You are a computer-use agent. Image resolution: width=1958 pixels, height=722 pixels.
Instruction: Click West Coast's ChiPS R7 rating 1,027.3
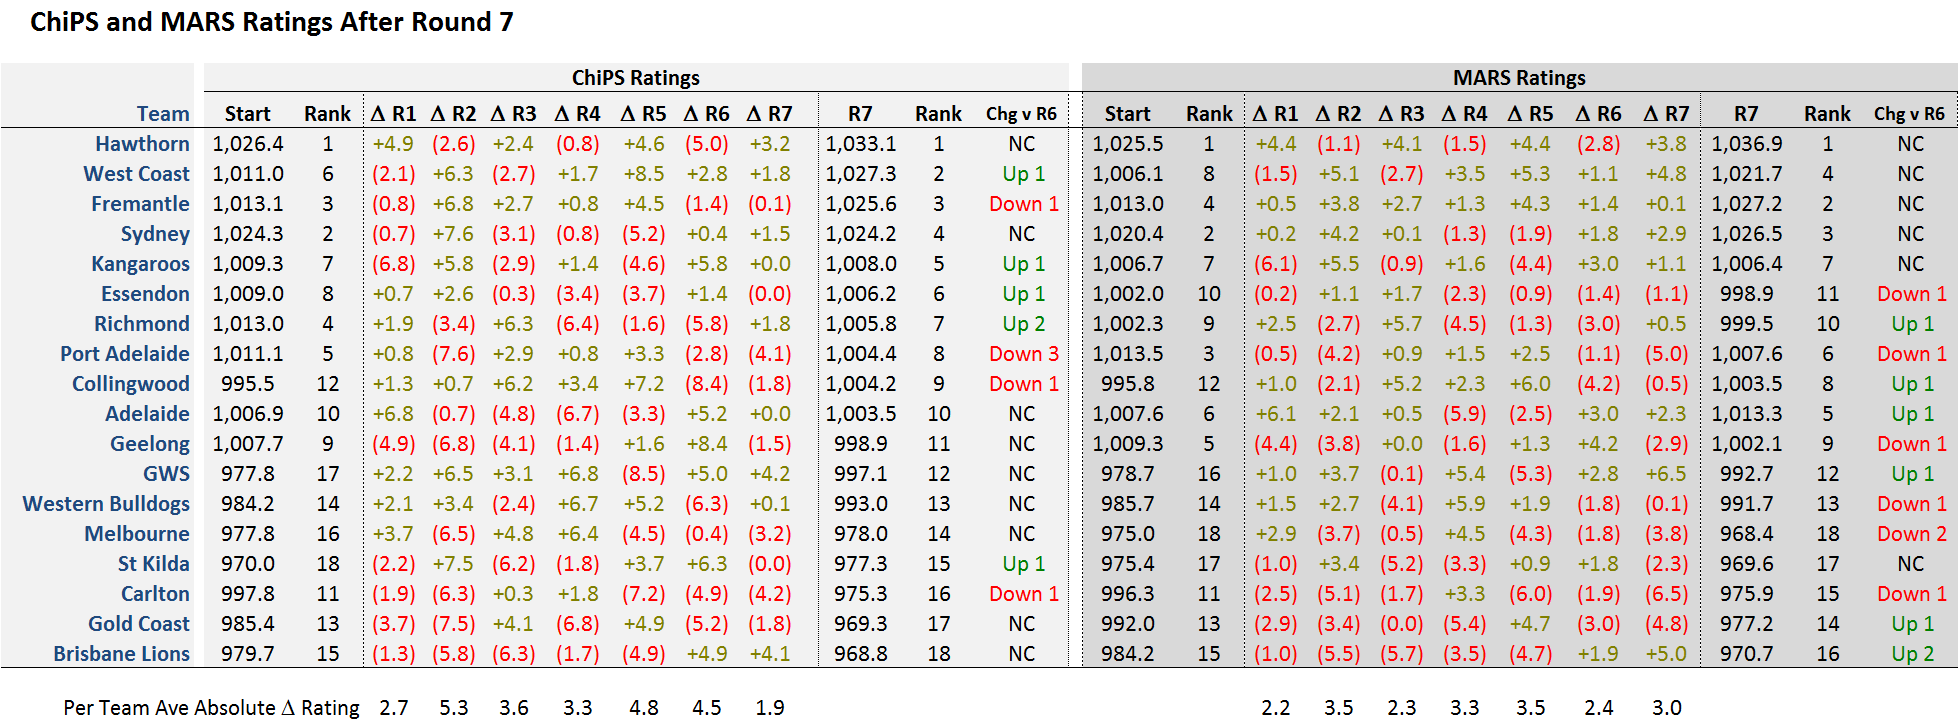861,174
